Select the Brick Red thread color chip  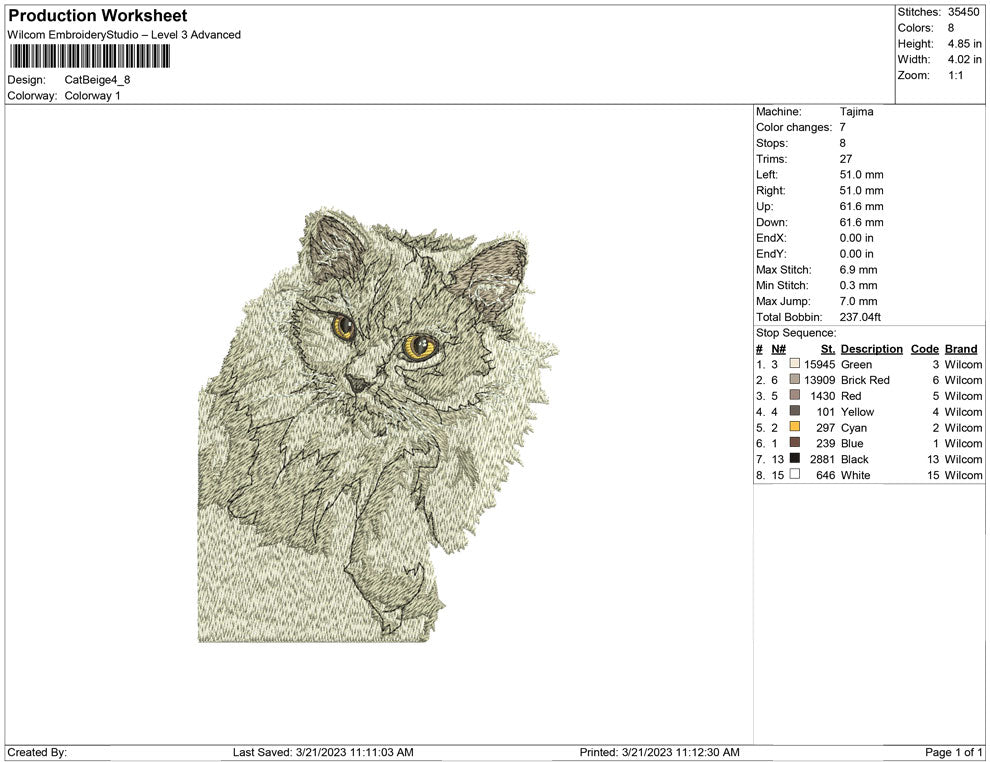click(793, 380)
